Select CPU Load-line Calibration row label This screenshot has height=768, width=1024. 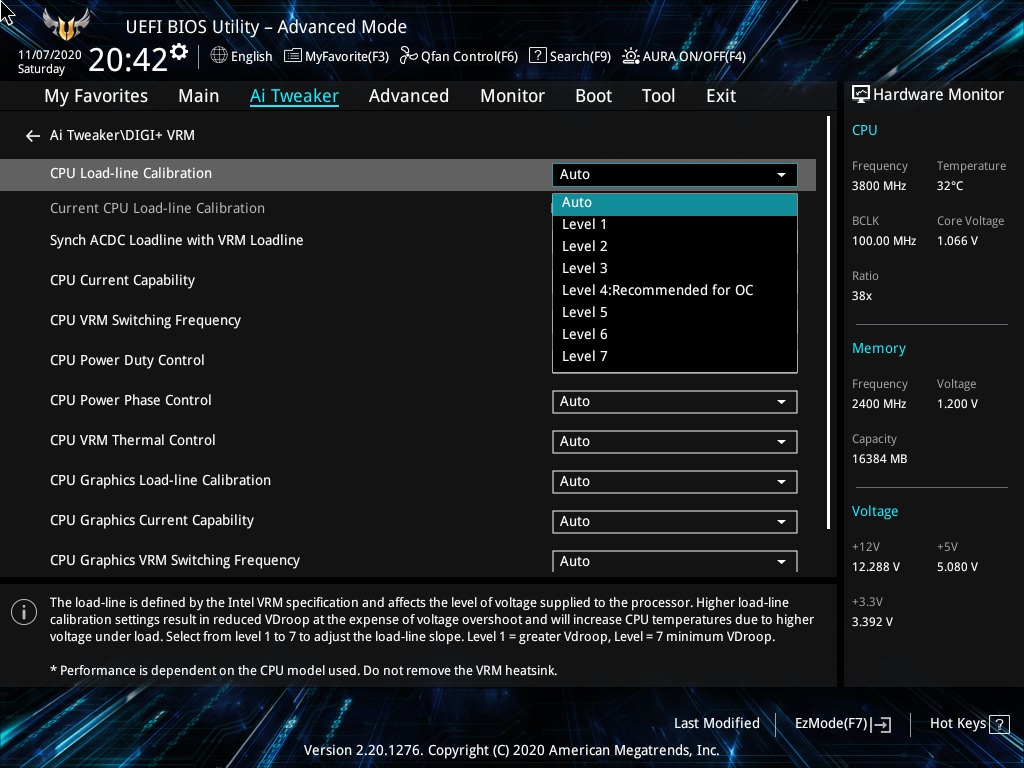(131, 174)
